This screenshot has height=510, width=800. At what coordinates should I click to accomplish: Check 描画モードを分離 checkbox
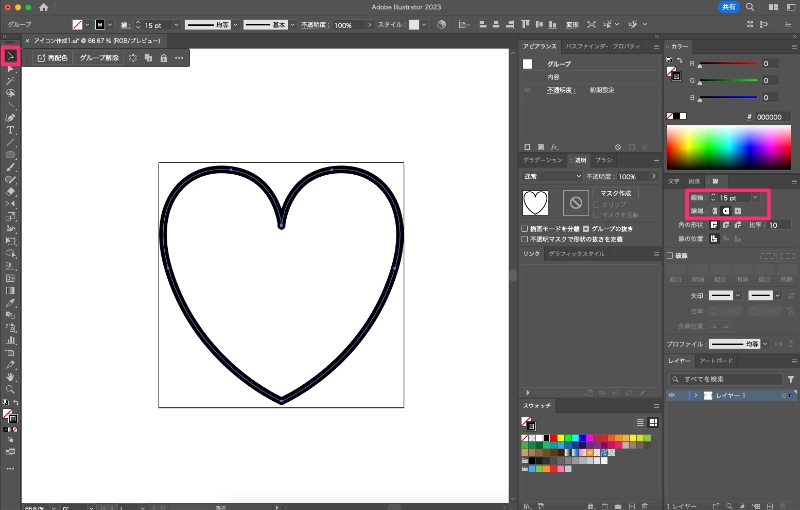coord(524,228)
